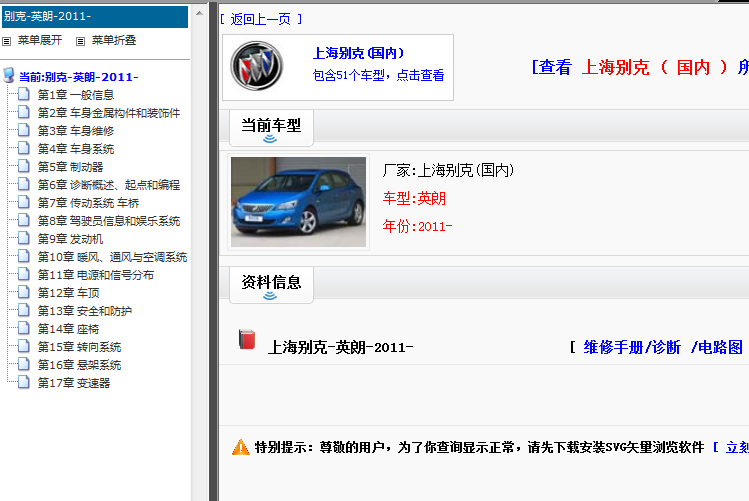Screen dimensions: 749x501
Task: Select 第7章 传动系统 车桥
Action: pyautogui.click(x=88, y=203)
